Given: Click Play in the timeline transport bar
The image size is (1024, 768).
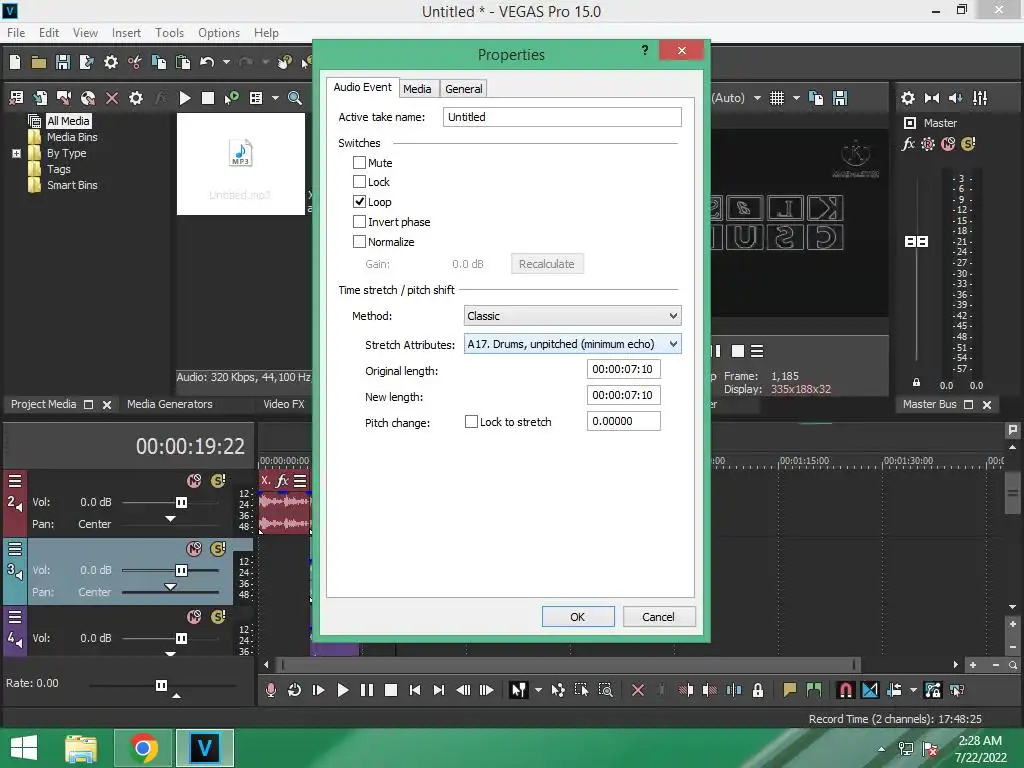Looking at the screenshot, I should [x=342, y=690].
